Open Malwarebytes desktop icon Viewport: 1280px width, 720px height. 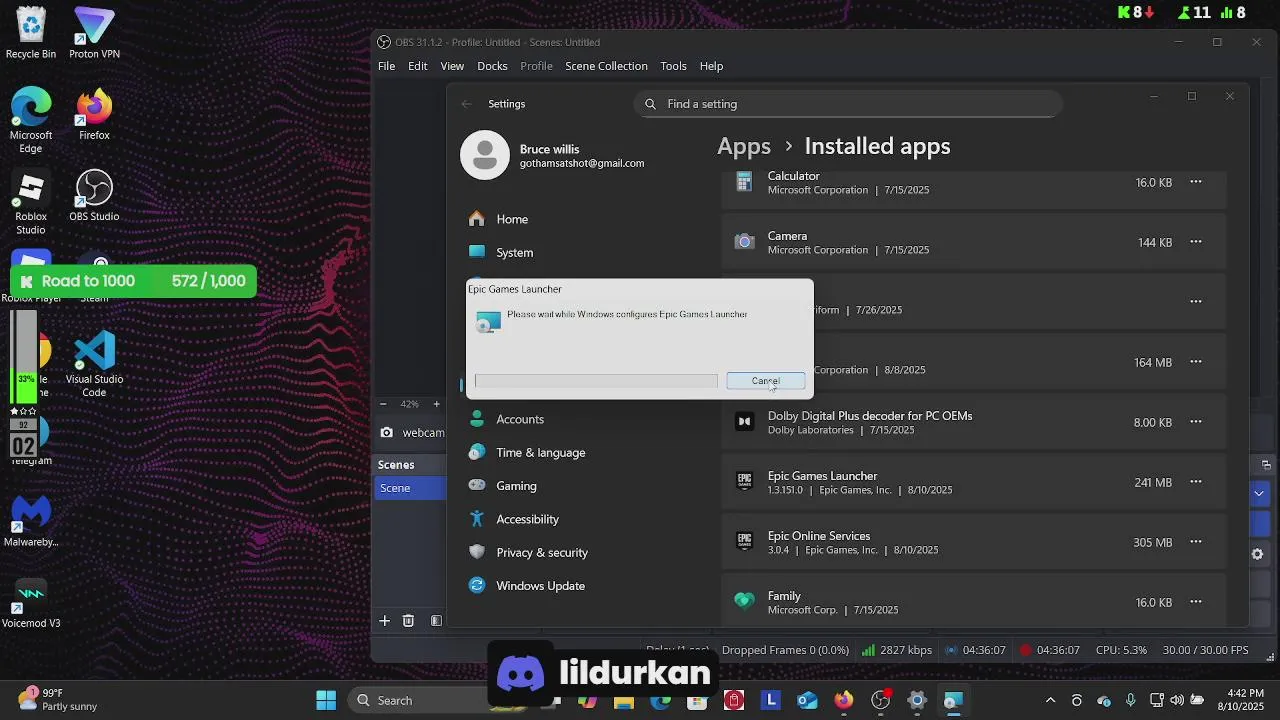pyautogui.click(x=31, y=521)
